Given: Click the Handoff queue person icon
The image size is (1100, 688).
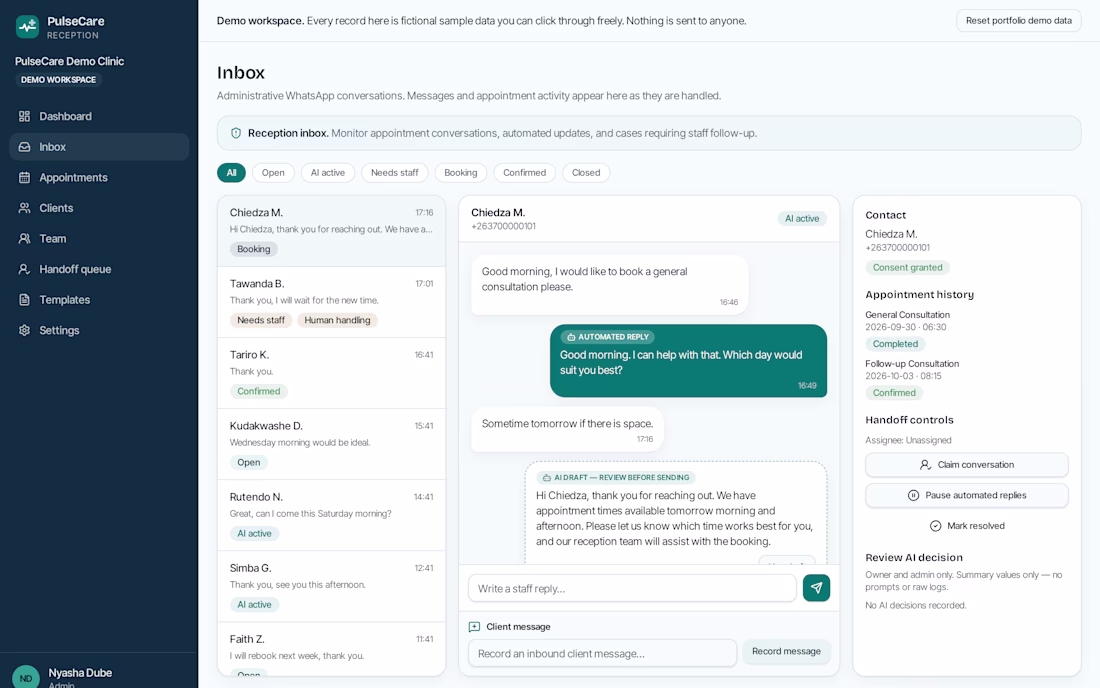Looking at the screenshot, I should pyautogui.click(x=25, y=269).
